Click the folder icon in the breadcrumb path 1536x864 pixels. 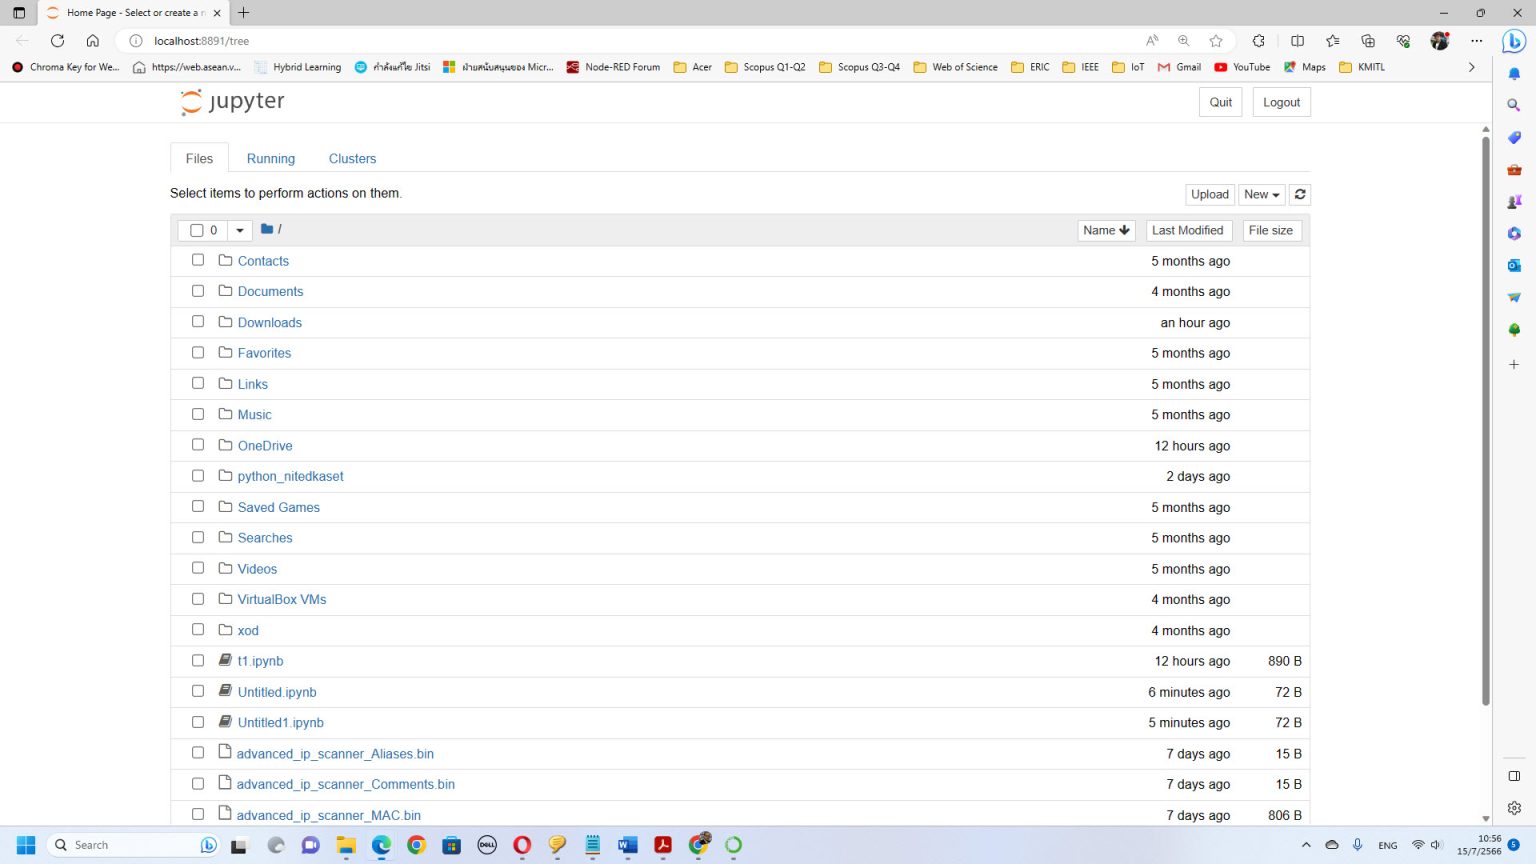pos(265,229)
